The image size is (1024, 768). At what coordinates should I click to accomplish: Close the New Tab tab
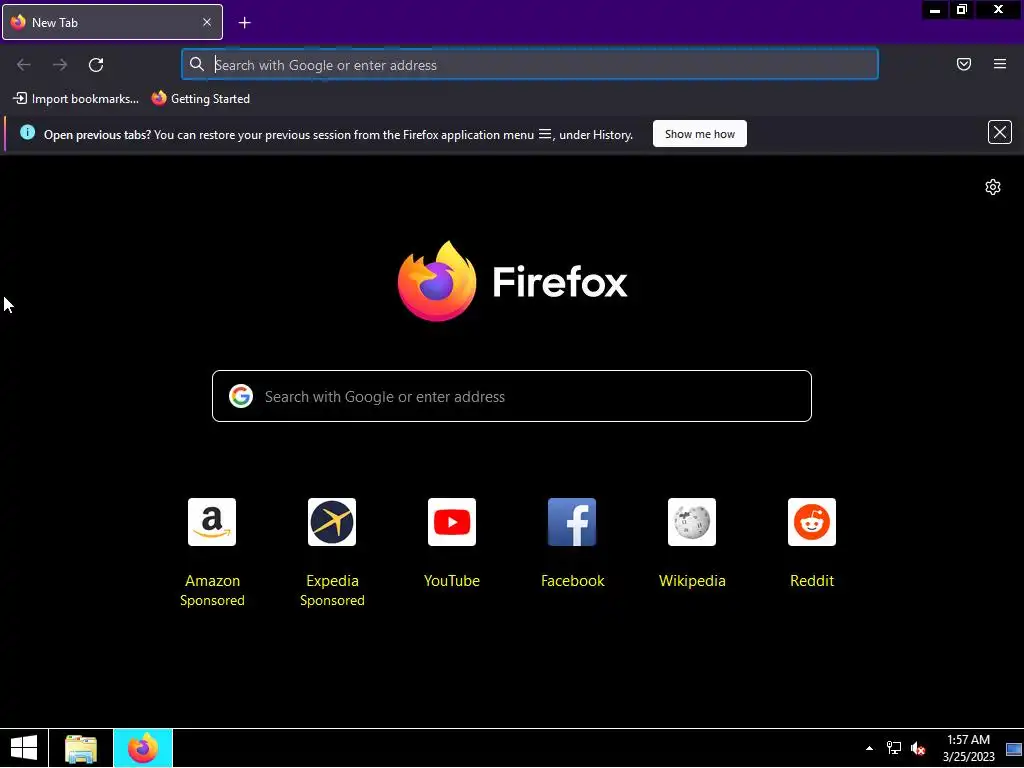(206, 22)
